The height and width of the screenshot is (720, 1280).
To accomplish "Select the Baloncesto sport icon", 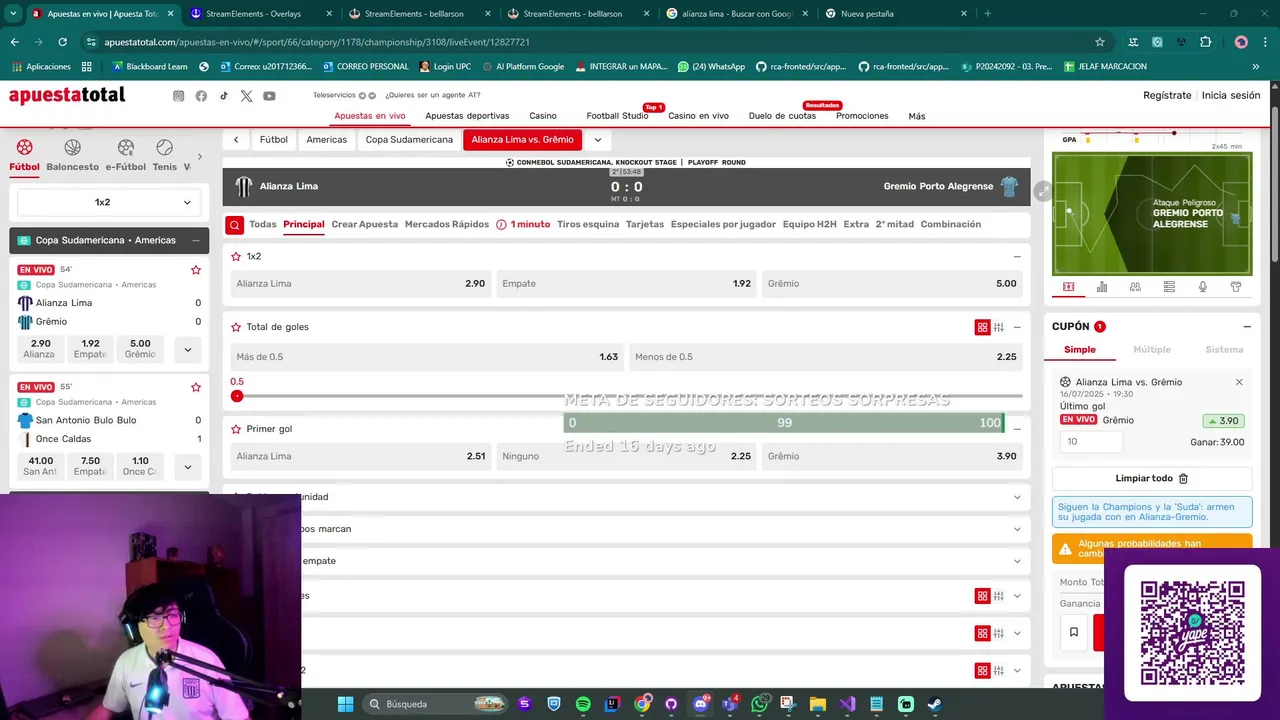I will point(73,147).
